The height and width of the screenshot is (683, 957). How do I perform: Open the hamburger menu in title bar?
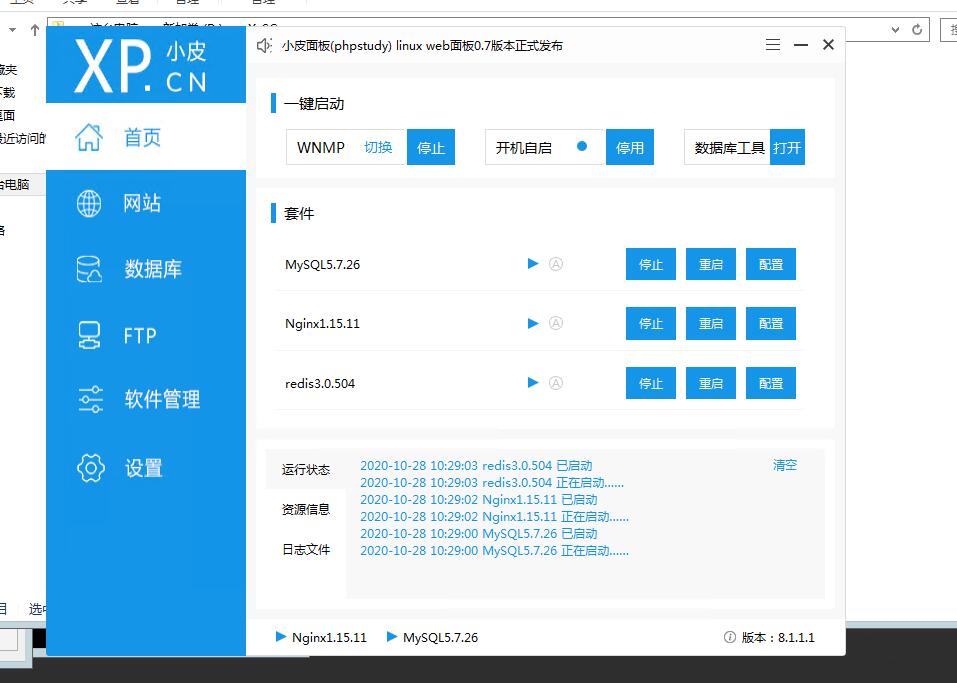(x=772, y=45)
